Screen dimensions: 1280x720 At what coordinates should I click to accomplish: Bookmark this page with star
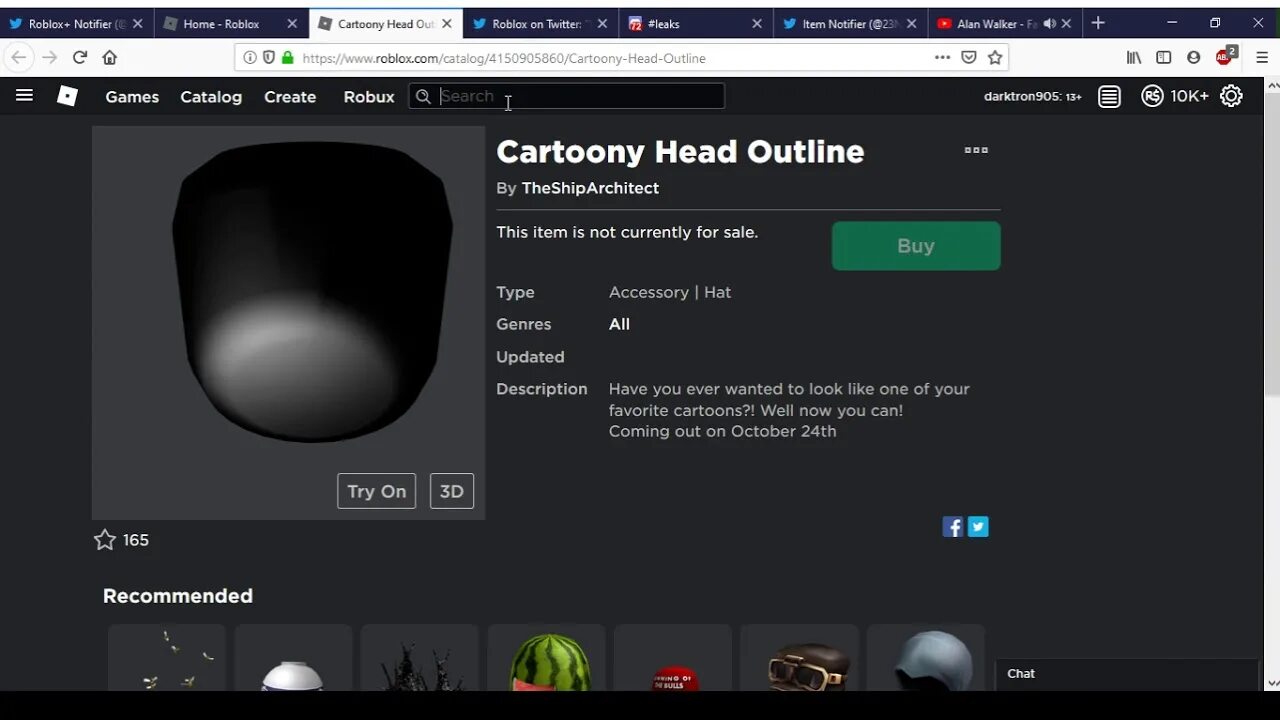point(995,58)
